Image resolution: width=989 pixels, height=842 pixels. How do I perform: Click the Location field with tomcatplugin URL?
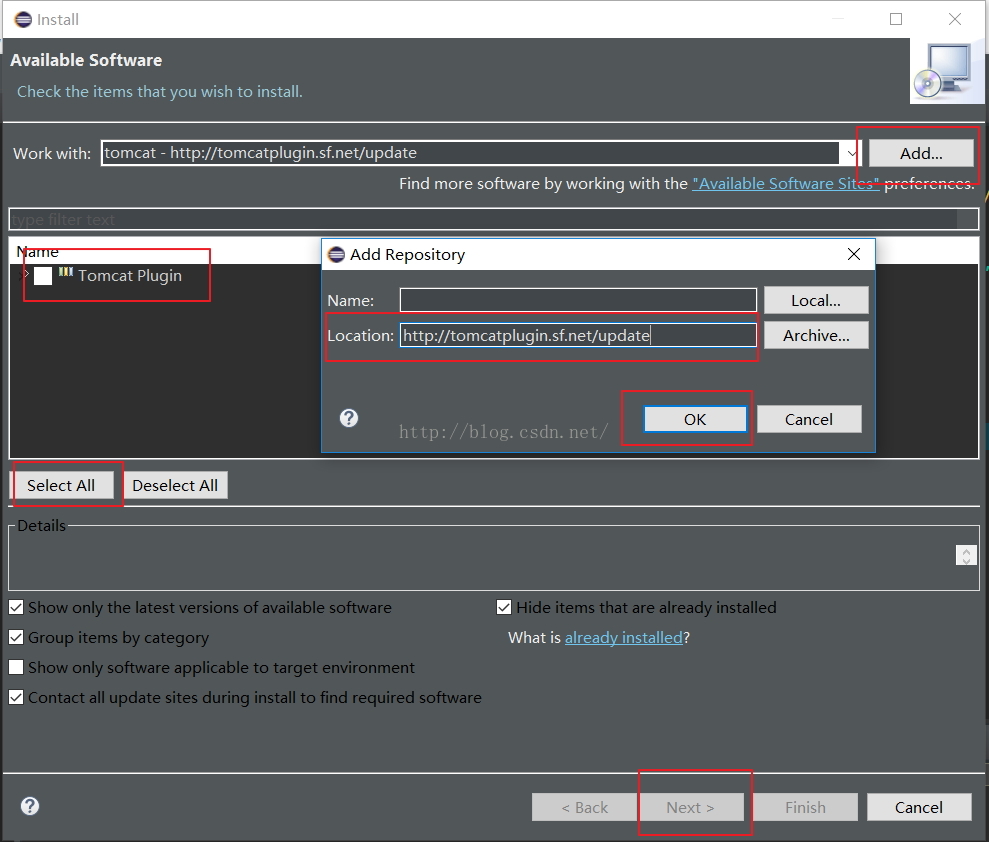[x=578, y=335]
